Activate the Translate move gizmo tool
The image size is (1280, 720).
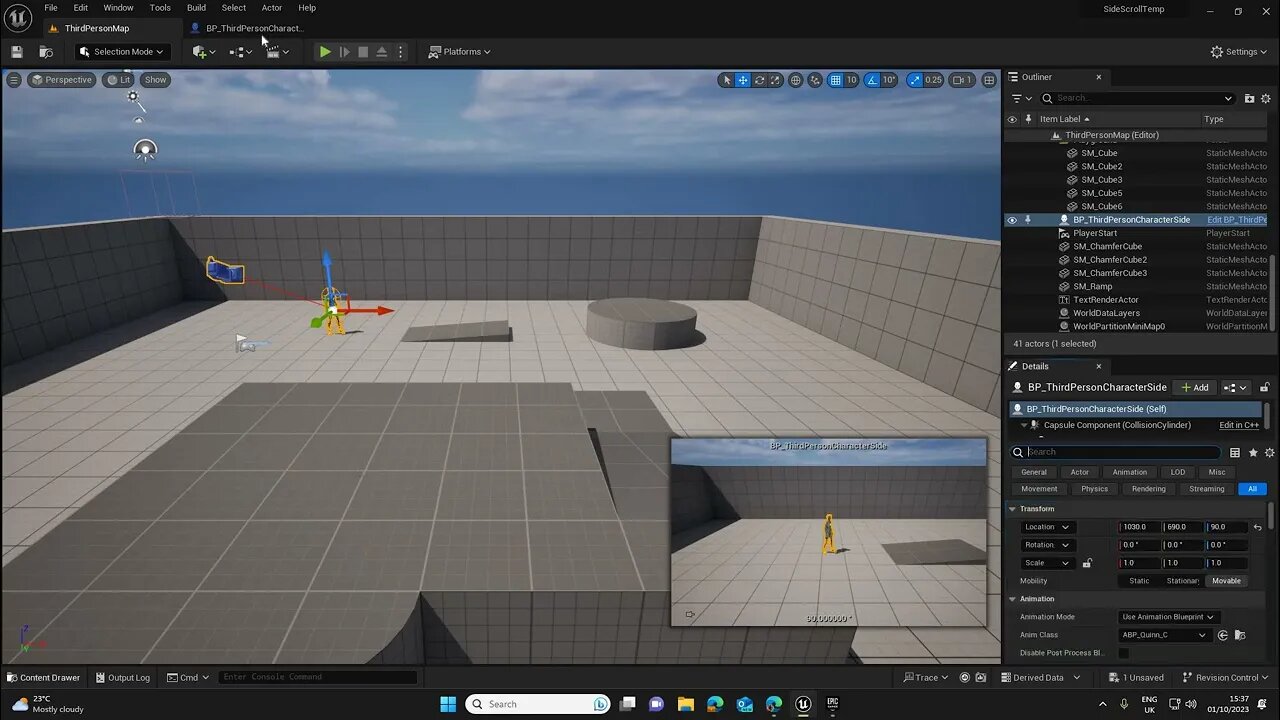(743, 80)
